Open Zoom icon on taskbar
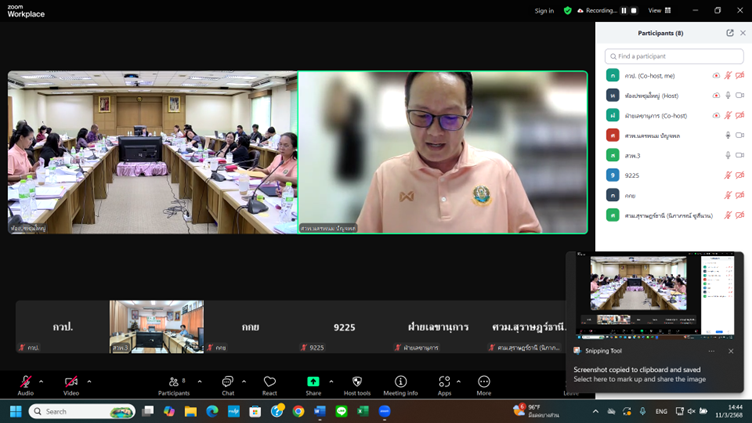 pyautogui.click(x=385, y=411)
